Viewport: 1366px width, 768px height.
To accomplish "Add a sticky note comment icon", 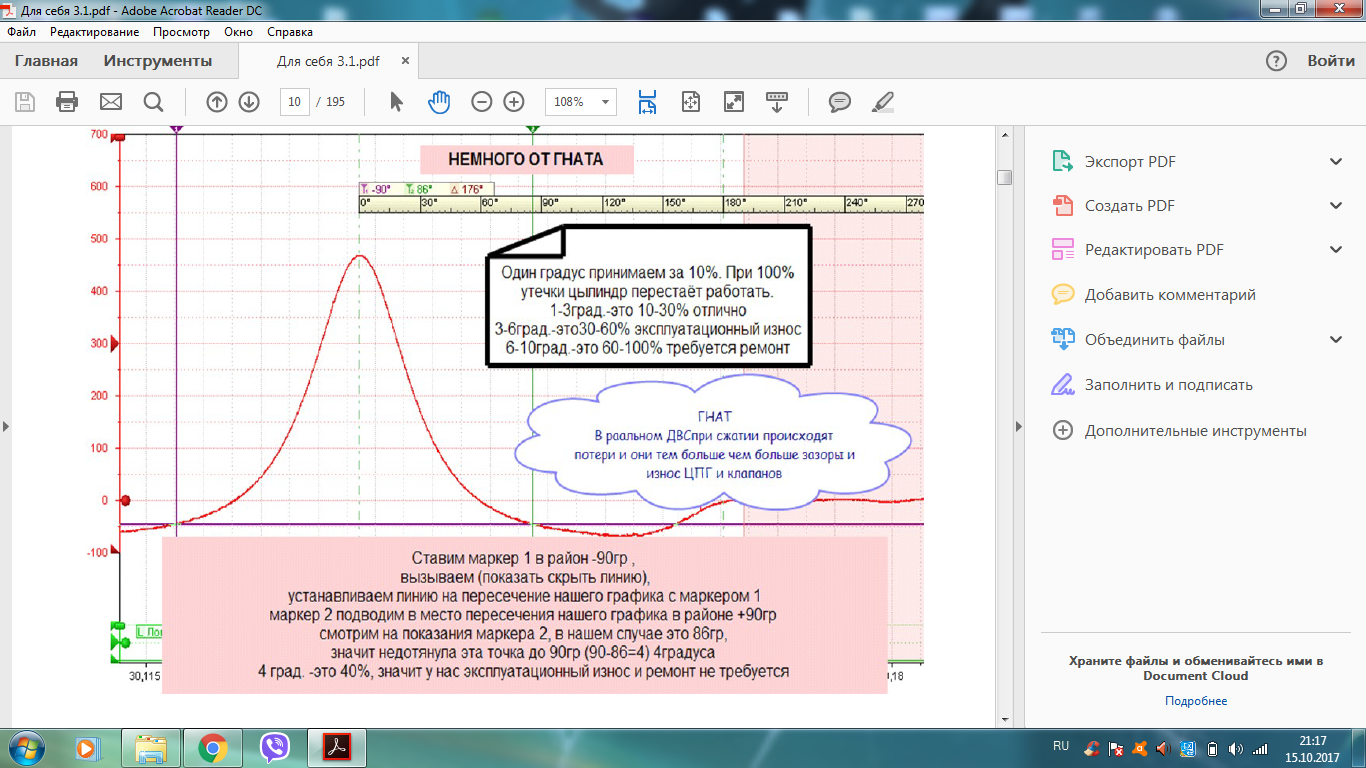I will pyautogui.click(x=840, y=101).
